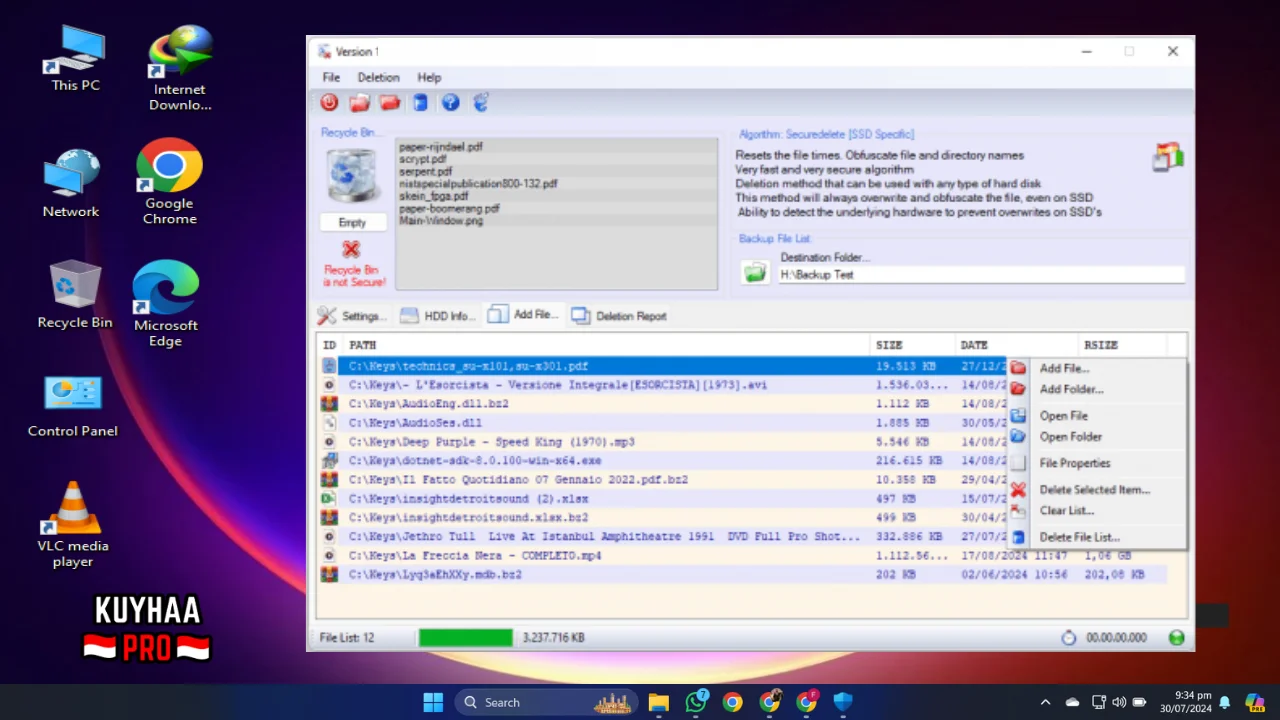Click the file icon of insightdetroitsound (2).xlsx row
Image resolution: width=1280 pixels, height=720 pixels.
328,498
